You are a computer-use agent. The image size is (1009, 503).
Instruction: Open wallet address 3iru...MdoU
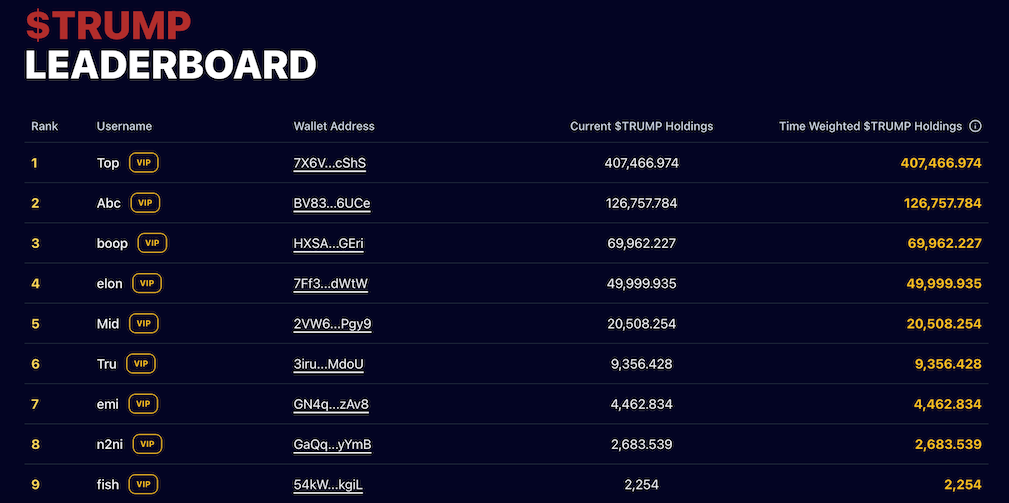click(x=329, y=364)
